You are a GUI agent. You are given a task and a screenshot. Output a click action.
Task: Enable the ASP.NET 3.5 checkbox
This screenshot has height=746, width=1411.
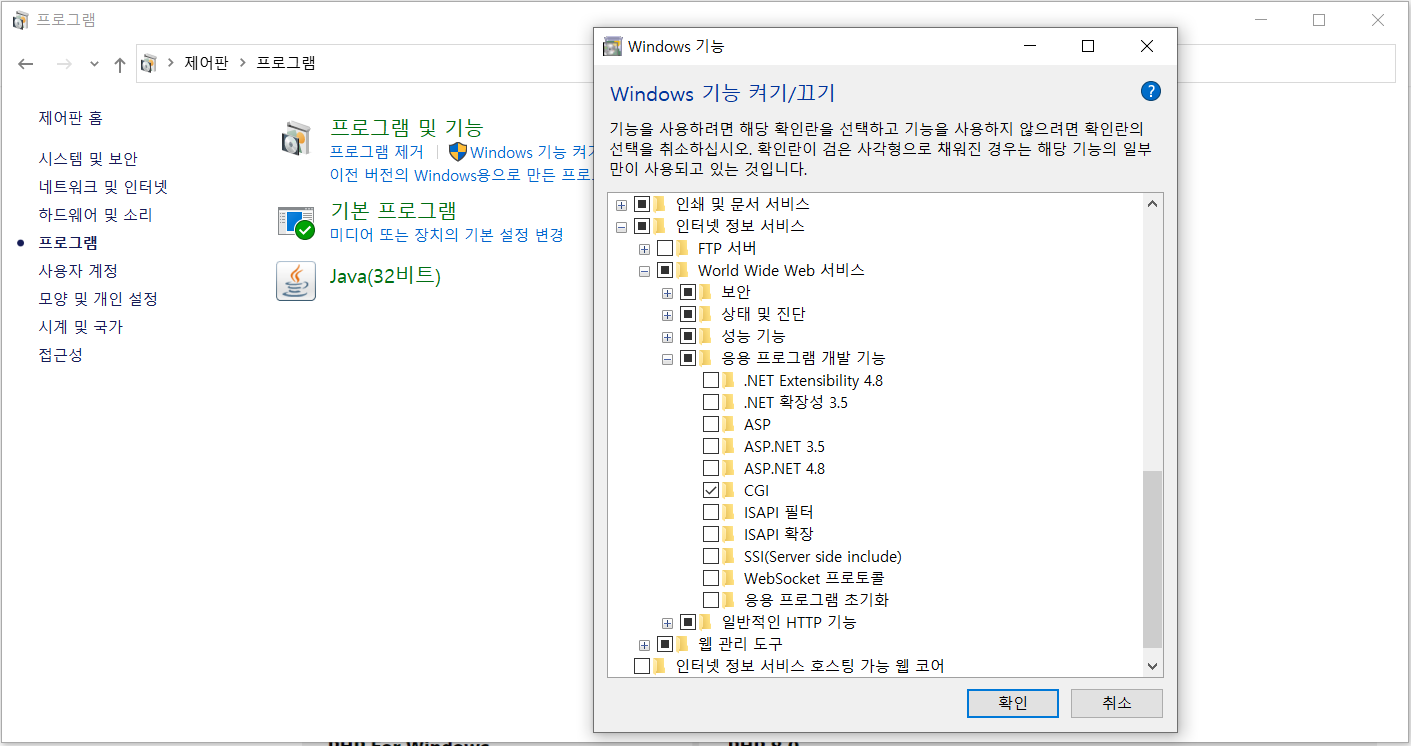(x=711, y=446)
